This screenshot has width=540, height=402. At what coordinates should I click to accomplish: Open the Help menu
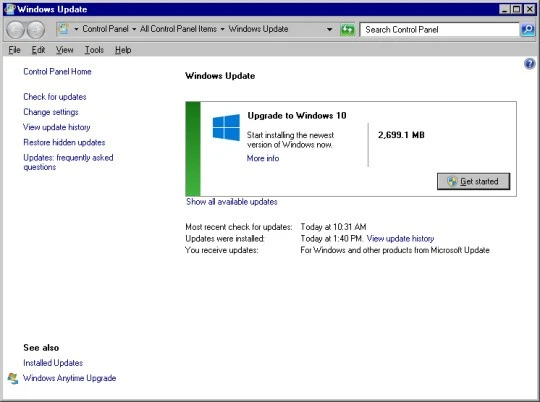tap(123, 50)
